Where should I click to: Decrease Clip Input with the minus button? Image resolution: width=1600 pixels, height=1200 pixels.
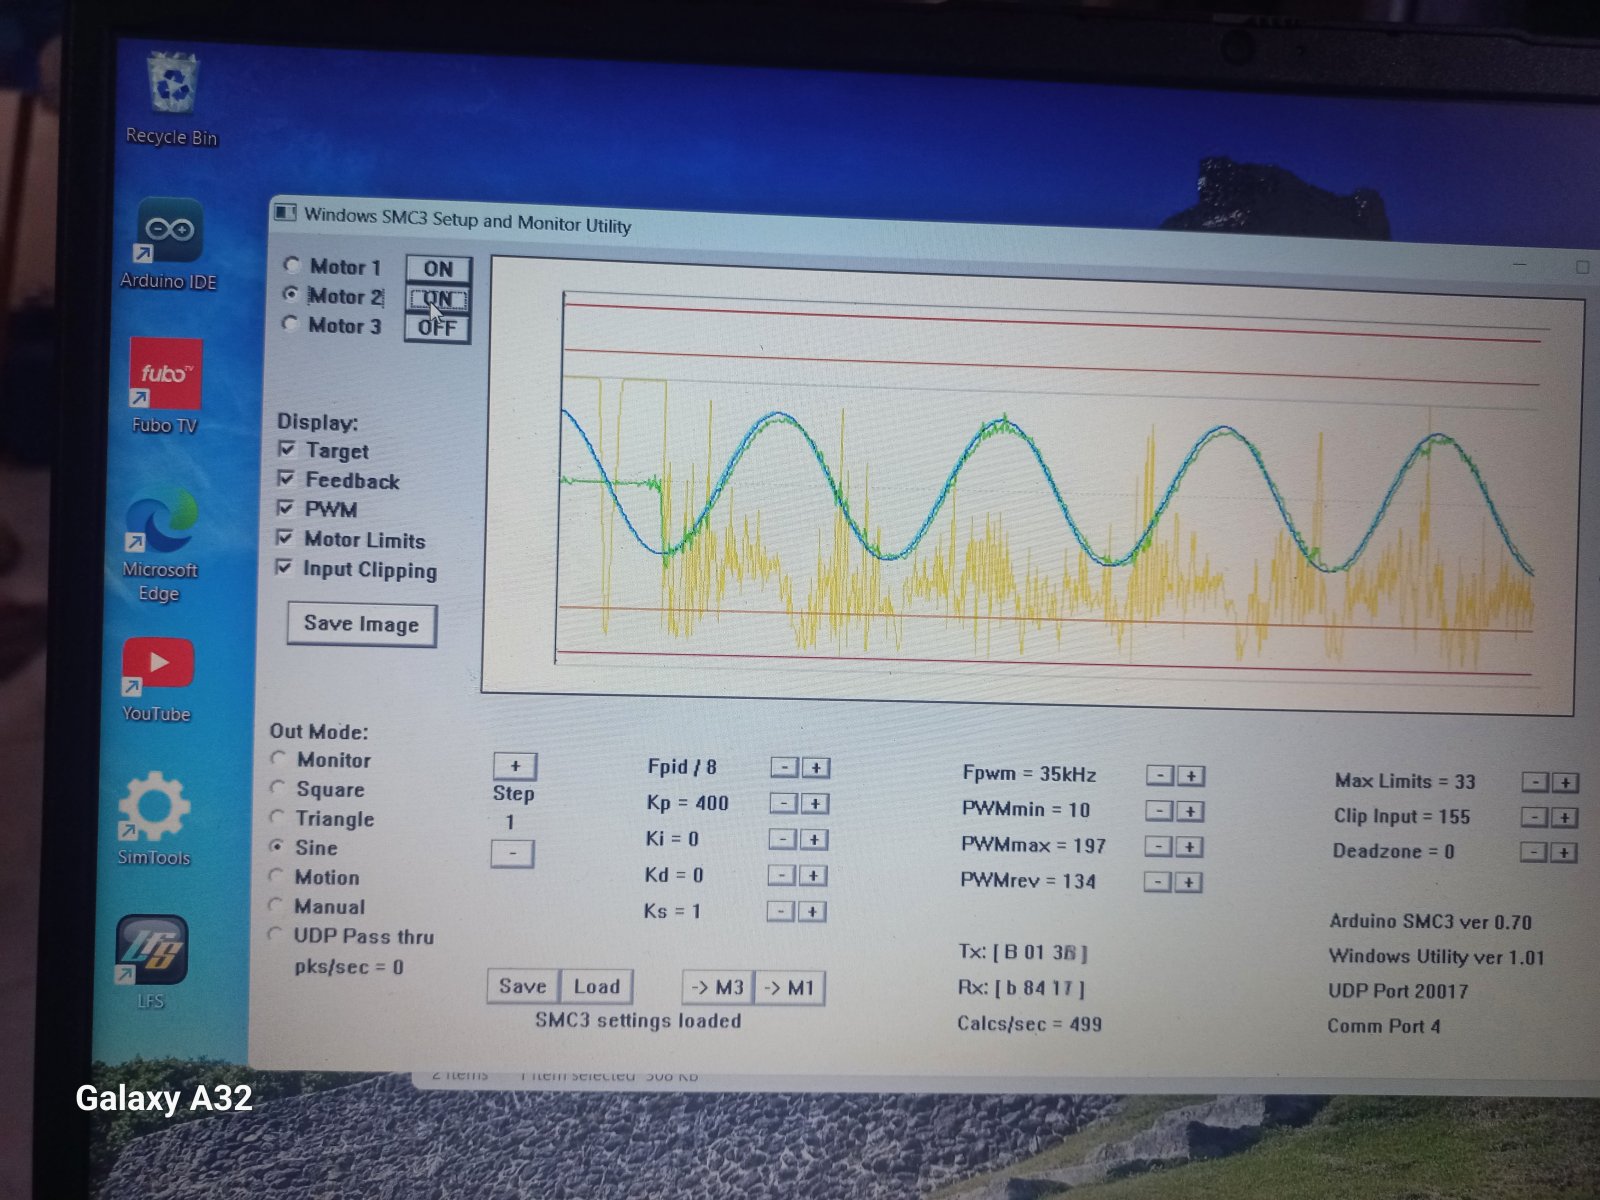(x=1534, y=817)
